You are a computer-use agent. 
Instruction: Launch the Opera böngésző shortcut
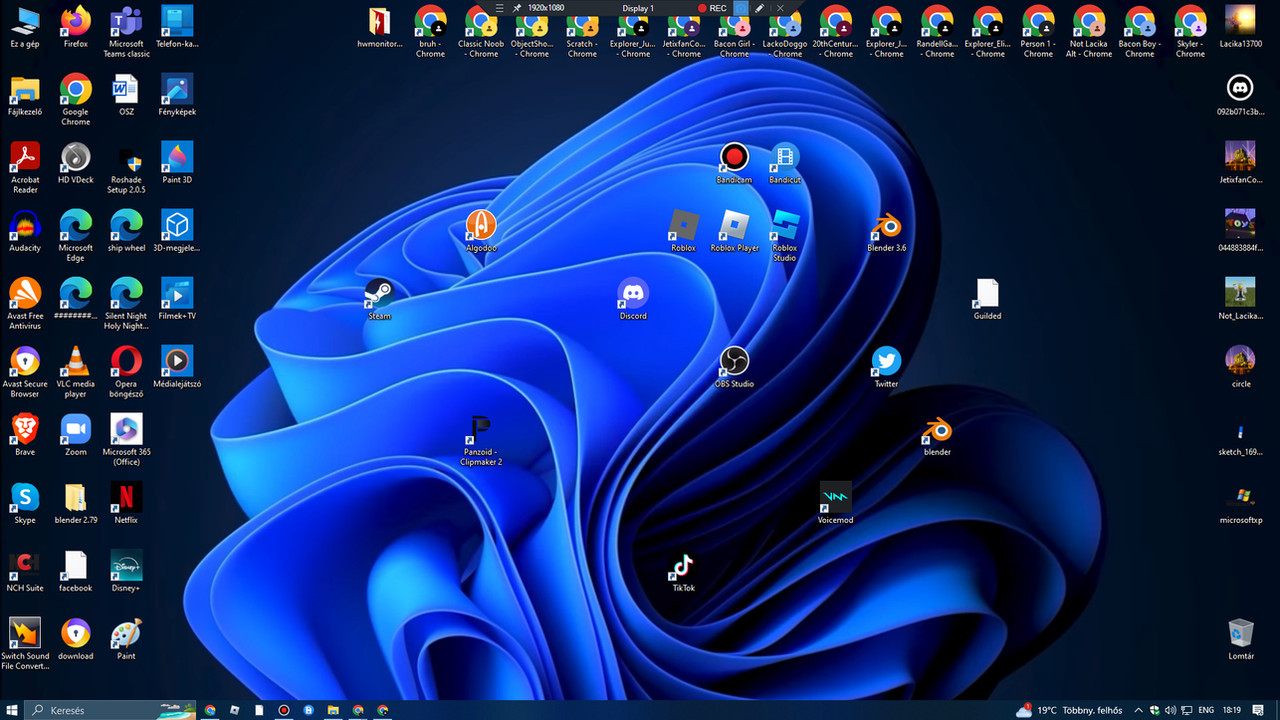pos(126,371)
